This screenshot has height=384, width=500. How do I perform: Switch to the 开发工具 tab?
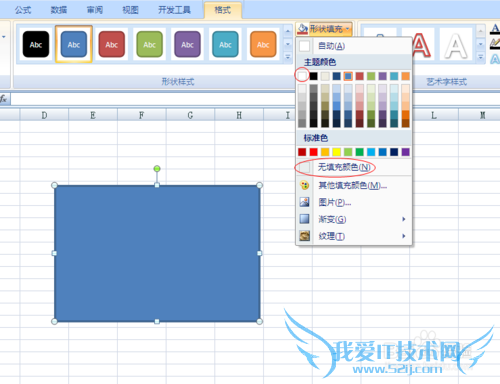[x=174, y=10]
